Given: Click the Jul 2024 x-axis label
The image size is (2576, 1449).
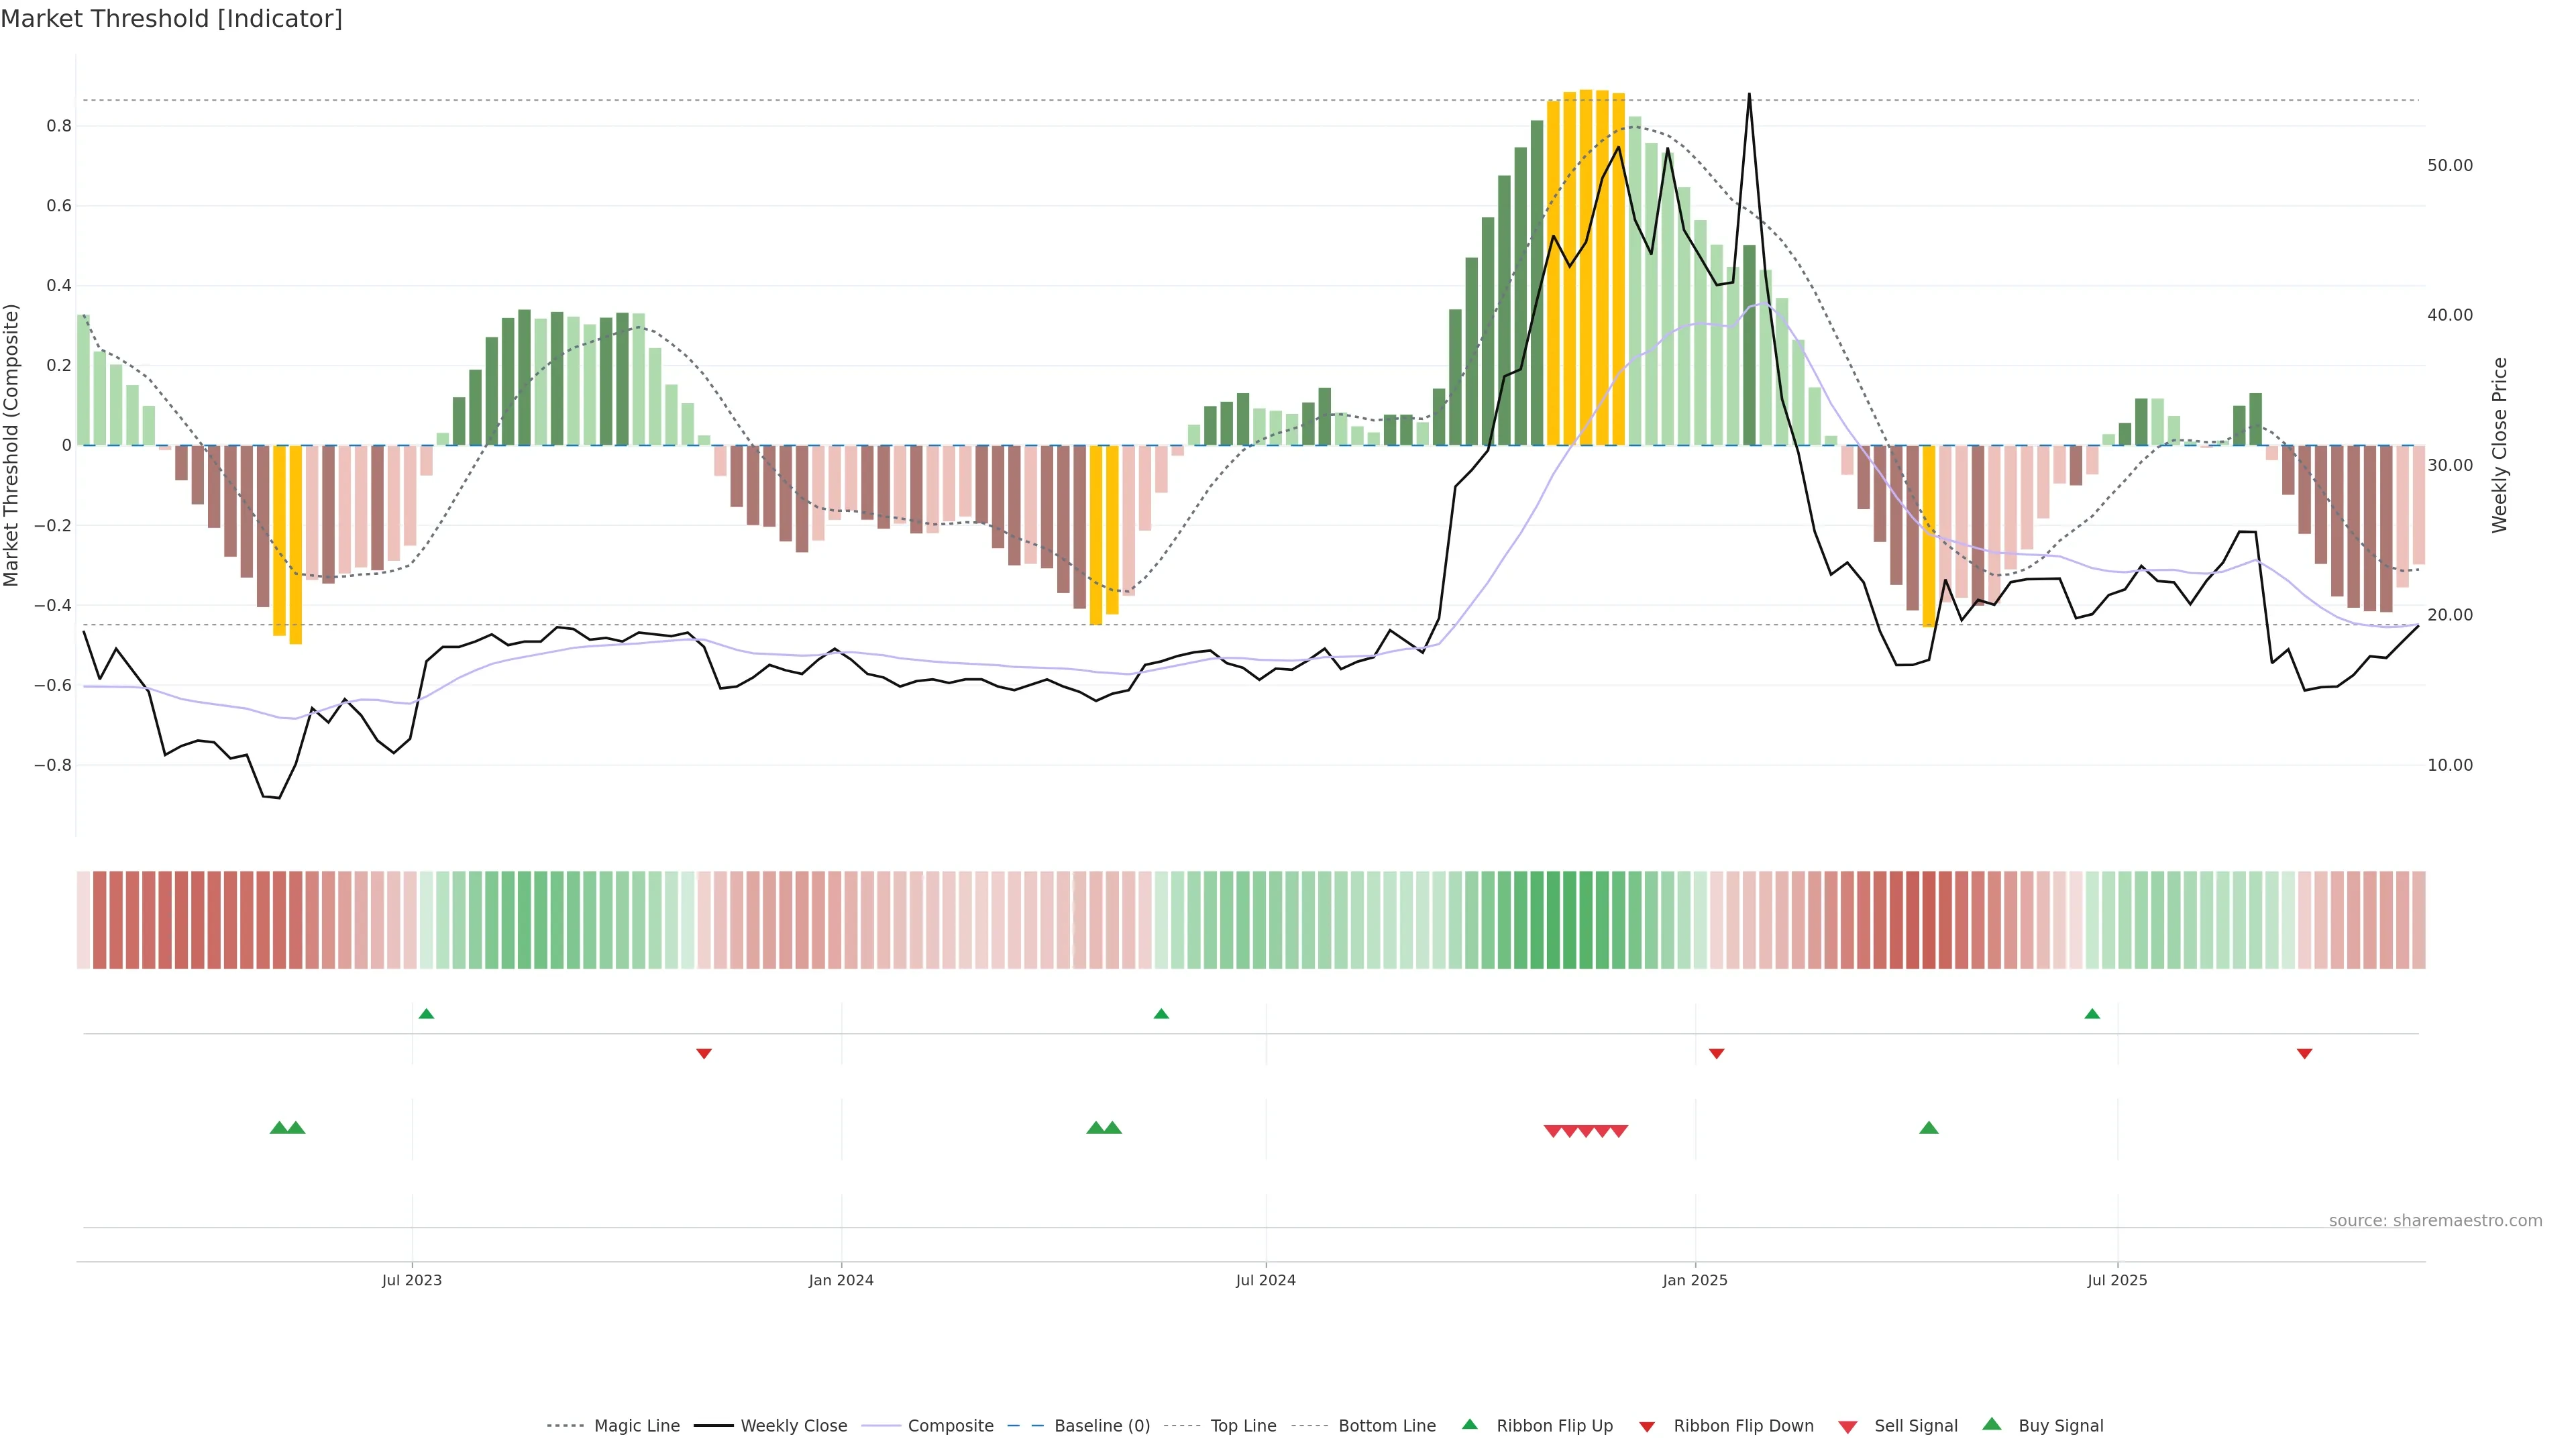Looking at the screenshot, I should point(1265,1280).
